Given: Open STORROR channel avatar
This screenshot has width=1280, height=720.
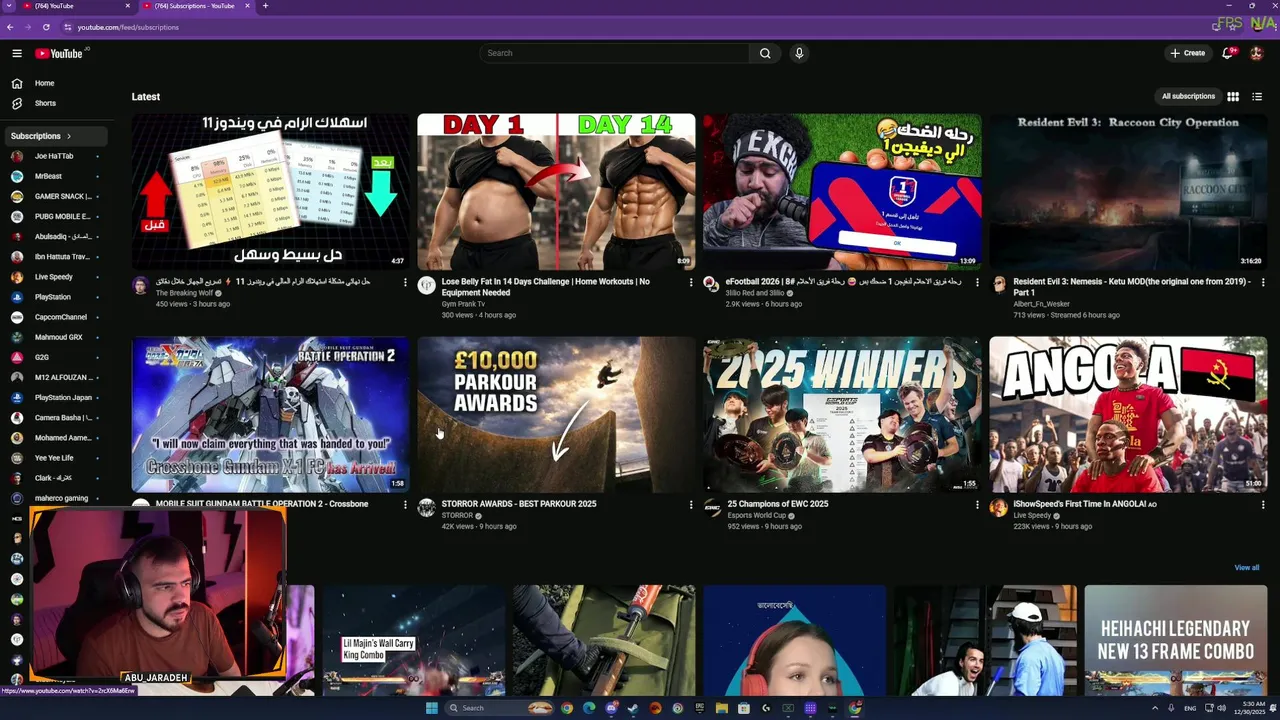Looking at the screenshot, I should click(427, 508).
